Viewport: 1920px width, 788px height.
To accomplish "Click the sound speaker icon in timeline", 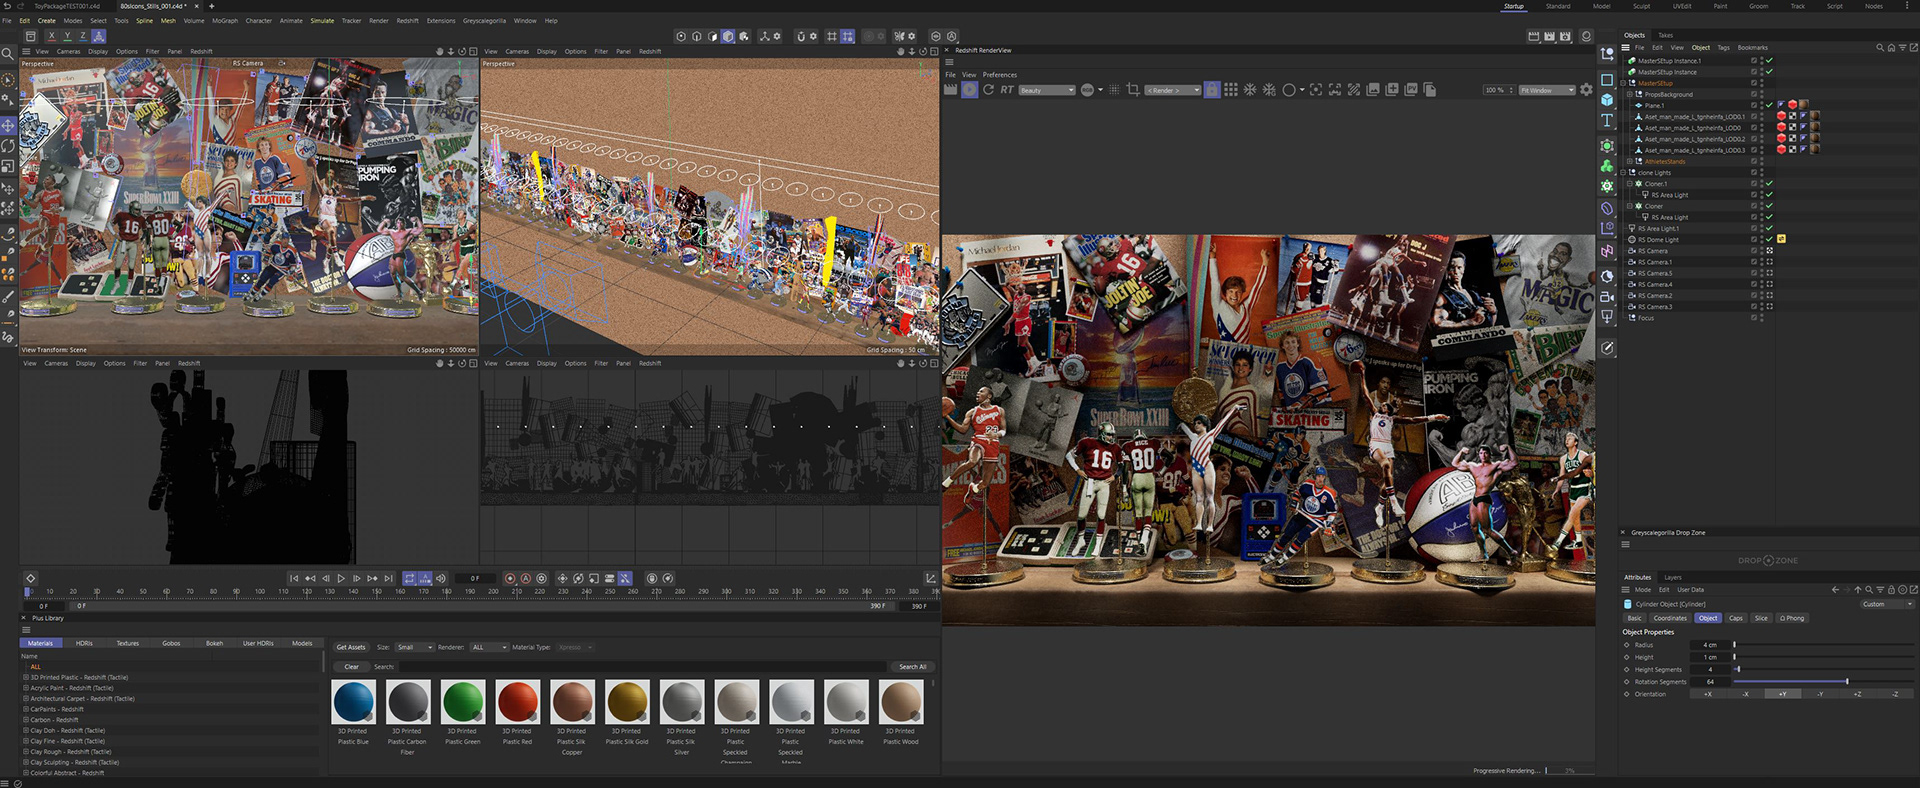I will 441,578.
